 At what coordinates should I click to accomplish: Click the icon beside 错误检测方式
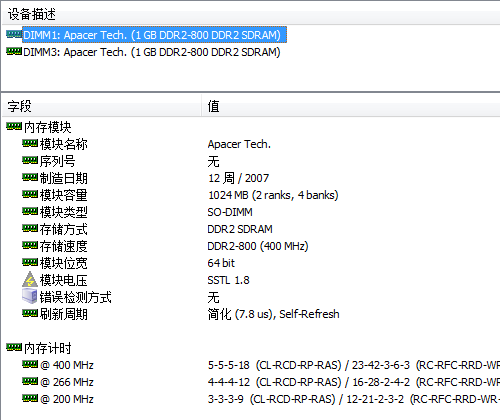pos(30,296)
